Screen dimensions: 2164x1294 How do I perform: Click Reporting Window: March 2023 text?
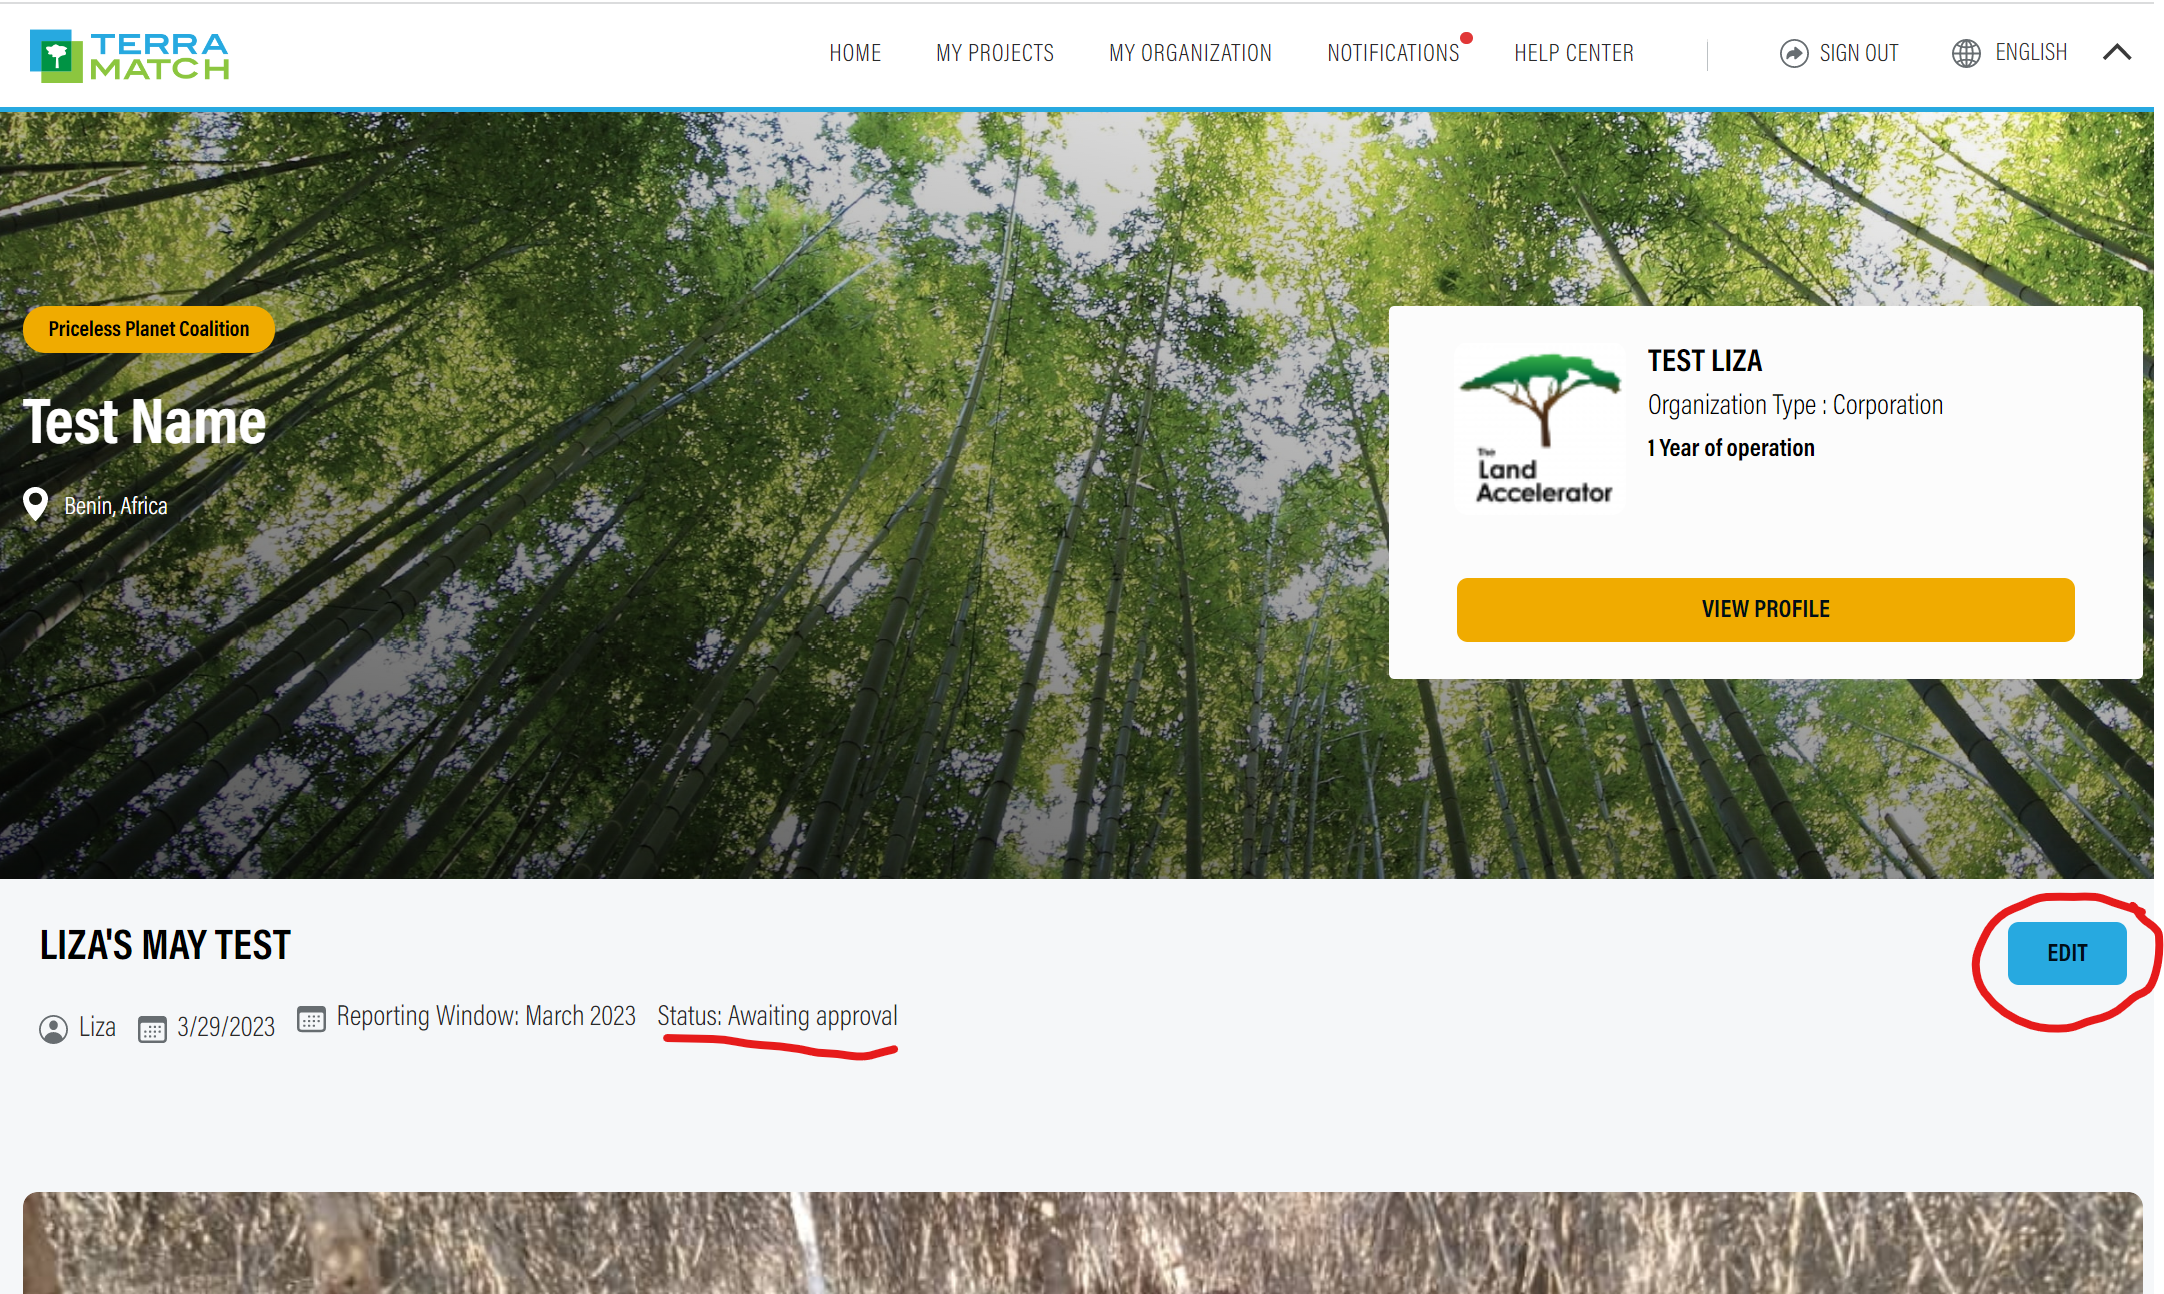(486, 1016)
